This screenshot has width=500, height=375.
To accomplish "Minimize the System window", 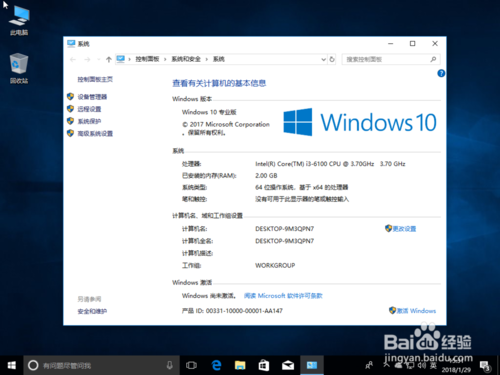I will coord(391,44).
